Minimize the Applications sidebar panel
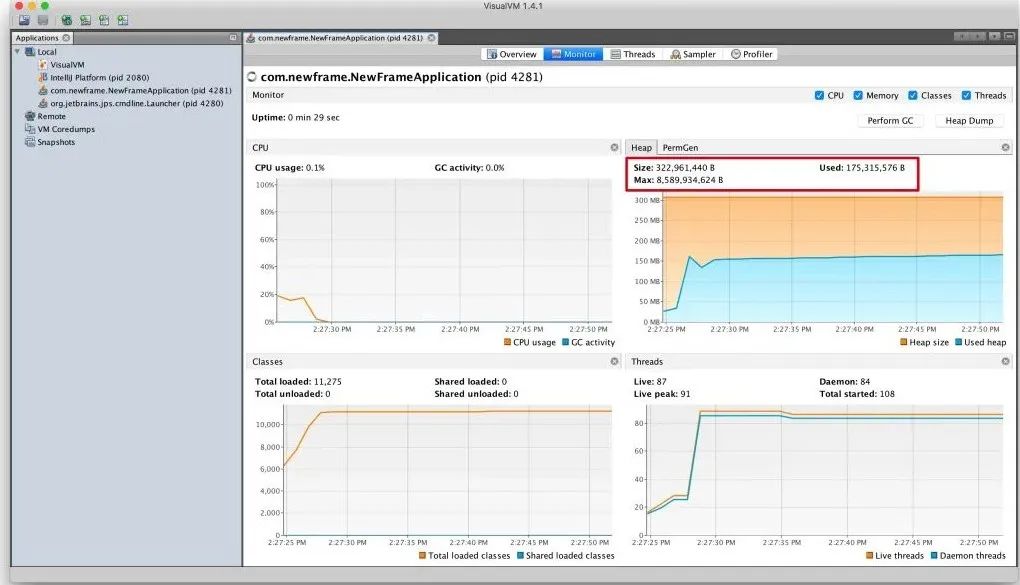 (x=233, y=38)
